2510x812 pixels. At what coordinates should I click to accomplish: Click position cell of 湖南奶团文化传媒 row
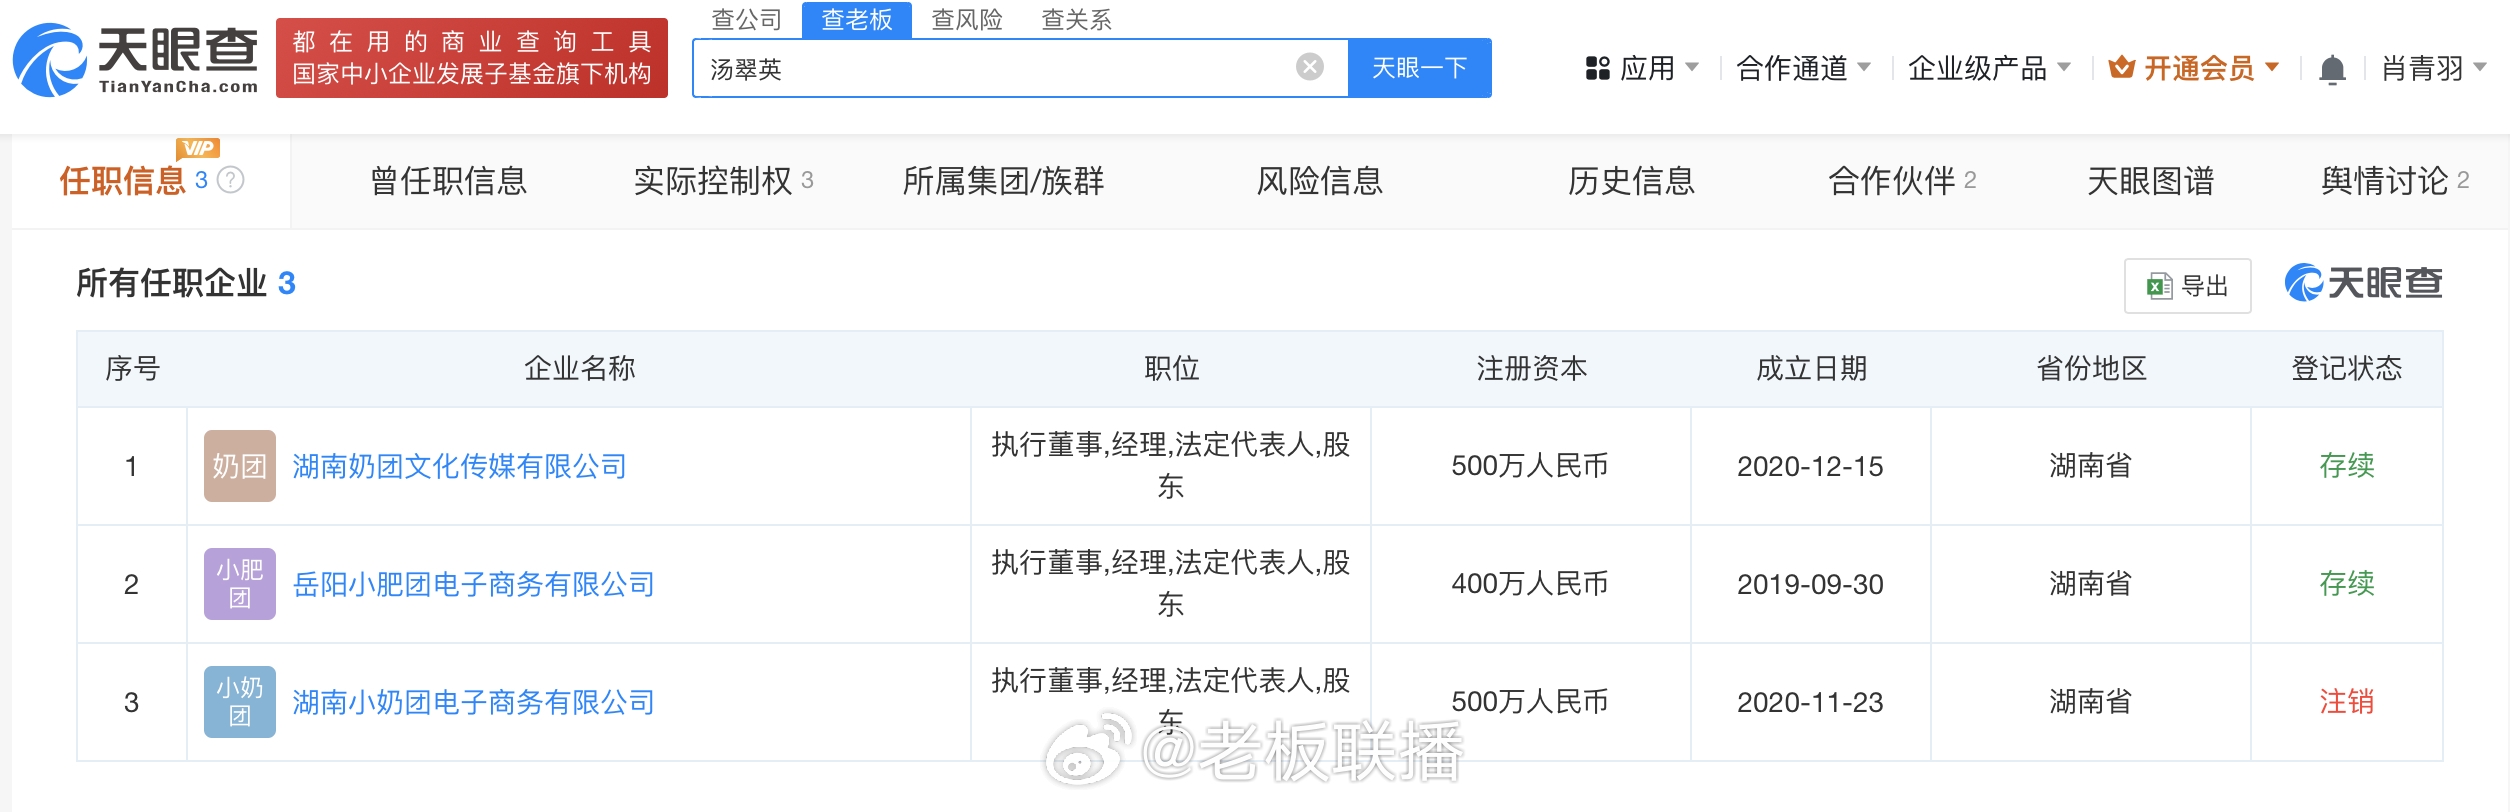1171,466
